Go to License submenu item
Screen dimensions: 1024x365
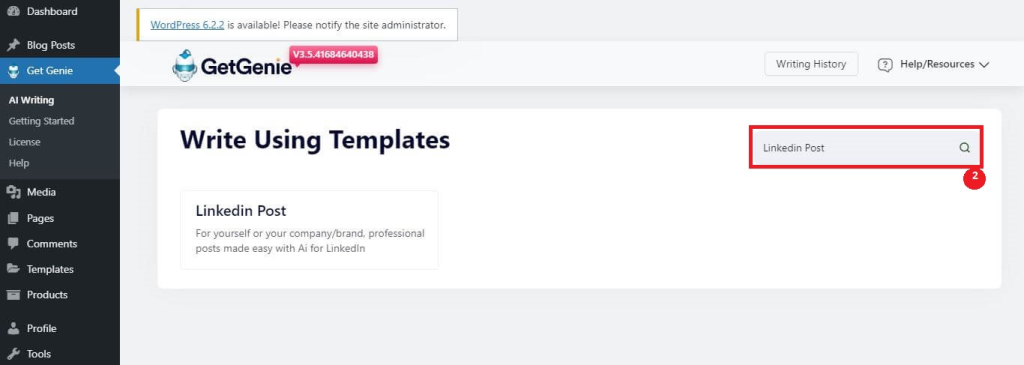pos(24,142)
